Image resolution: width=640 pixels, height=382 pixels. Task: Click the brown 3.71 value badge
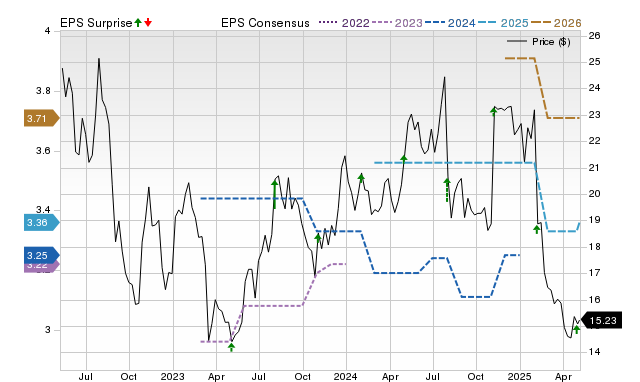tap(41, 118)
